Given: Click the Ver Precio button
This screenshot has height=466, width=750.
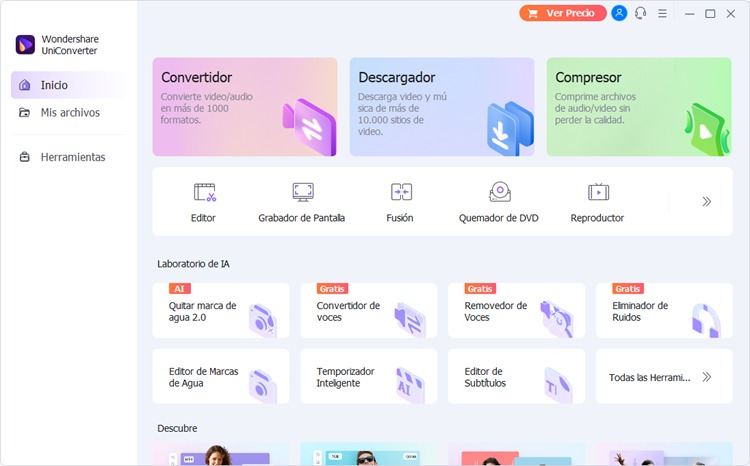Looking at the screenshot, I should [x=562, y=13].
